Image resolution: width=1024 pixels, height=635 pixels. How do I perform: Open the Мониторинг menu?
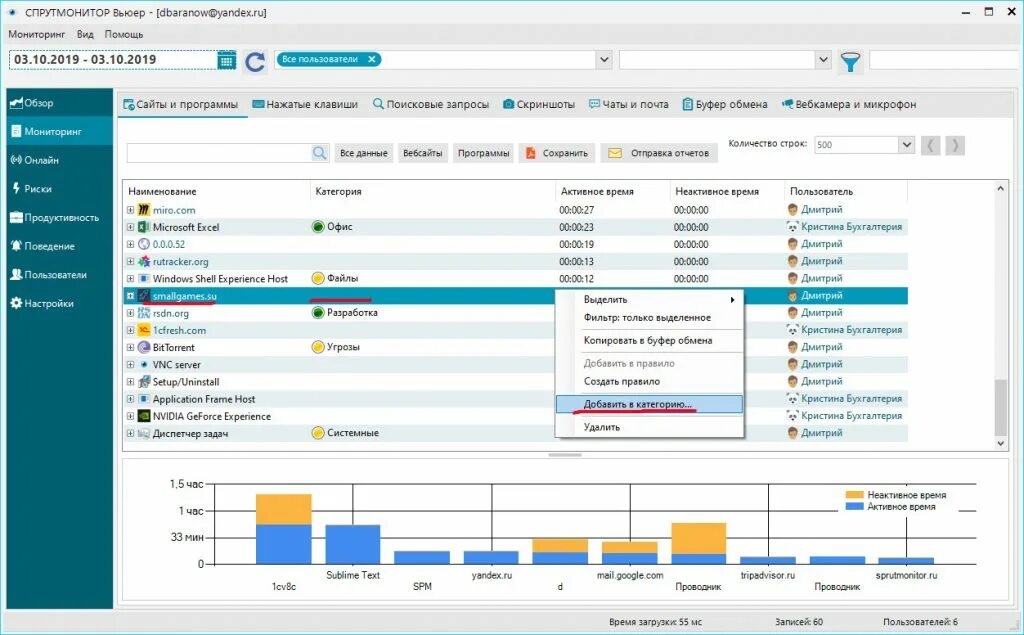coord(37,34)
